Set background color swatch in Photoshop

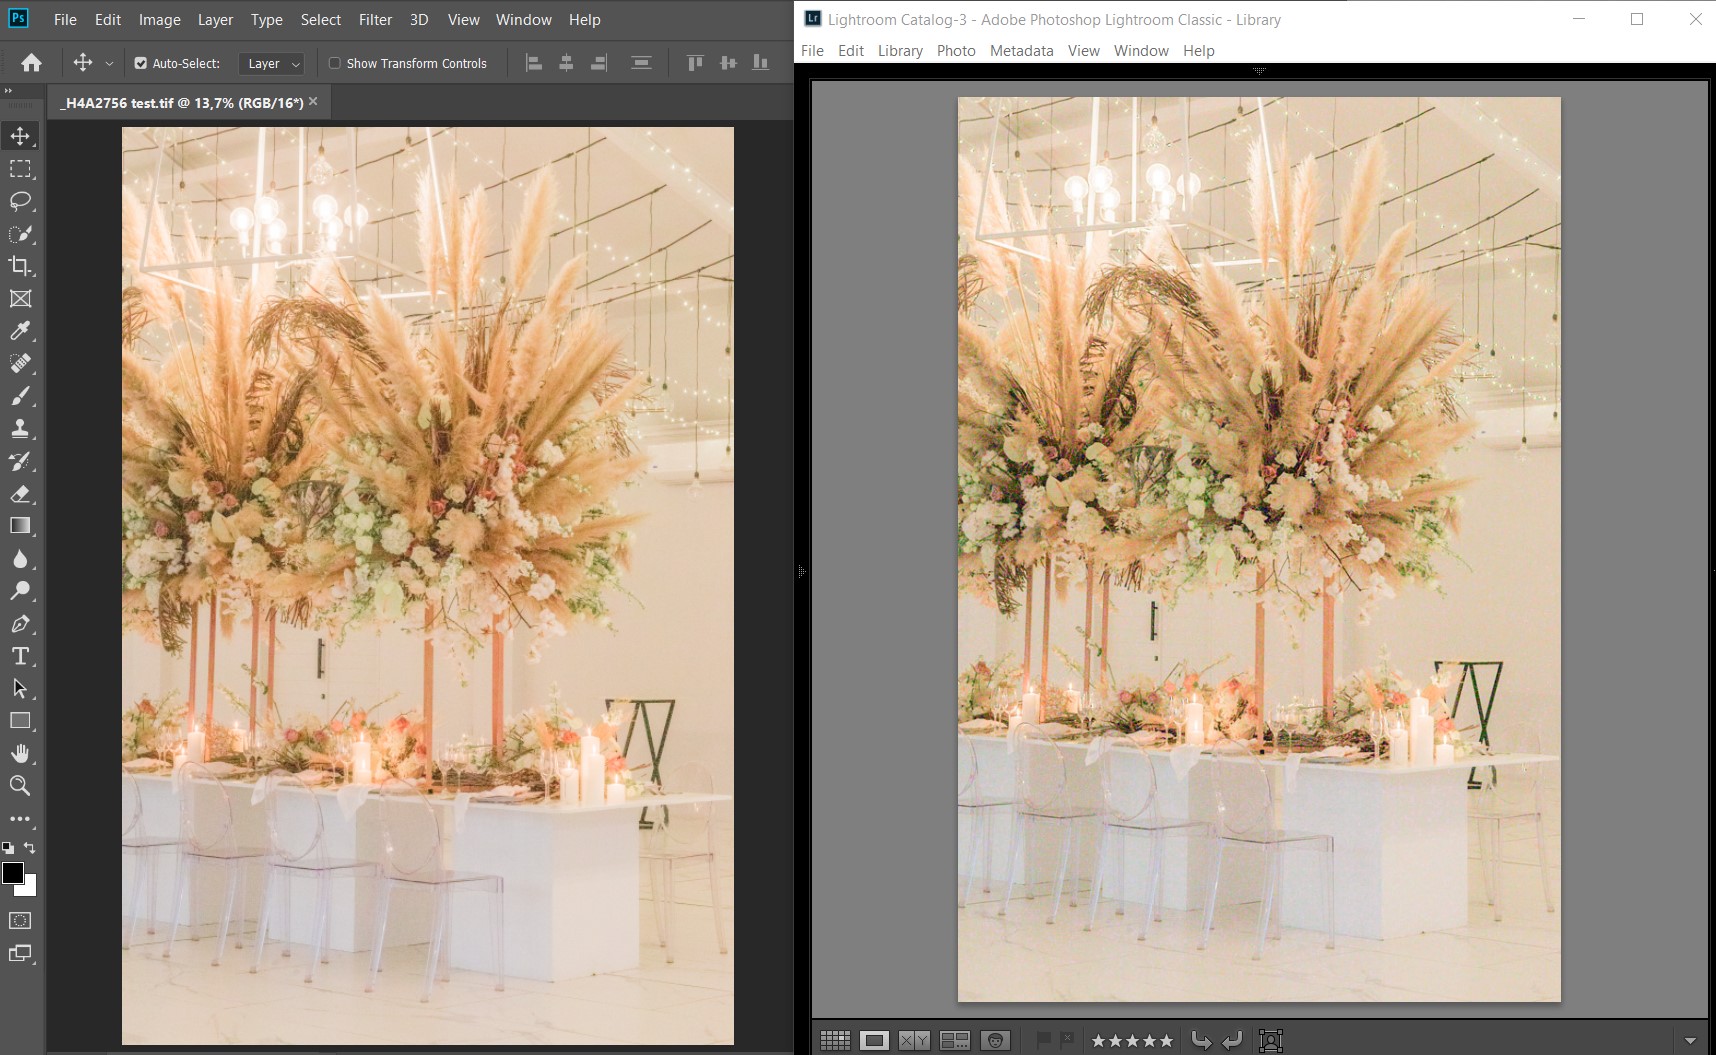29,888
